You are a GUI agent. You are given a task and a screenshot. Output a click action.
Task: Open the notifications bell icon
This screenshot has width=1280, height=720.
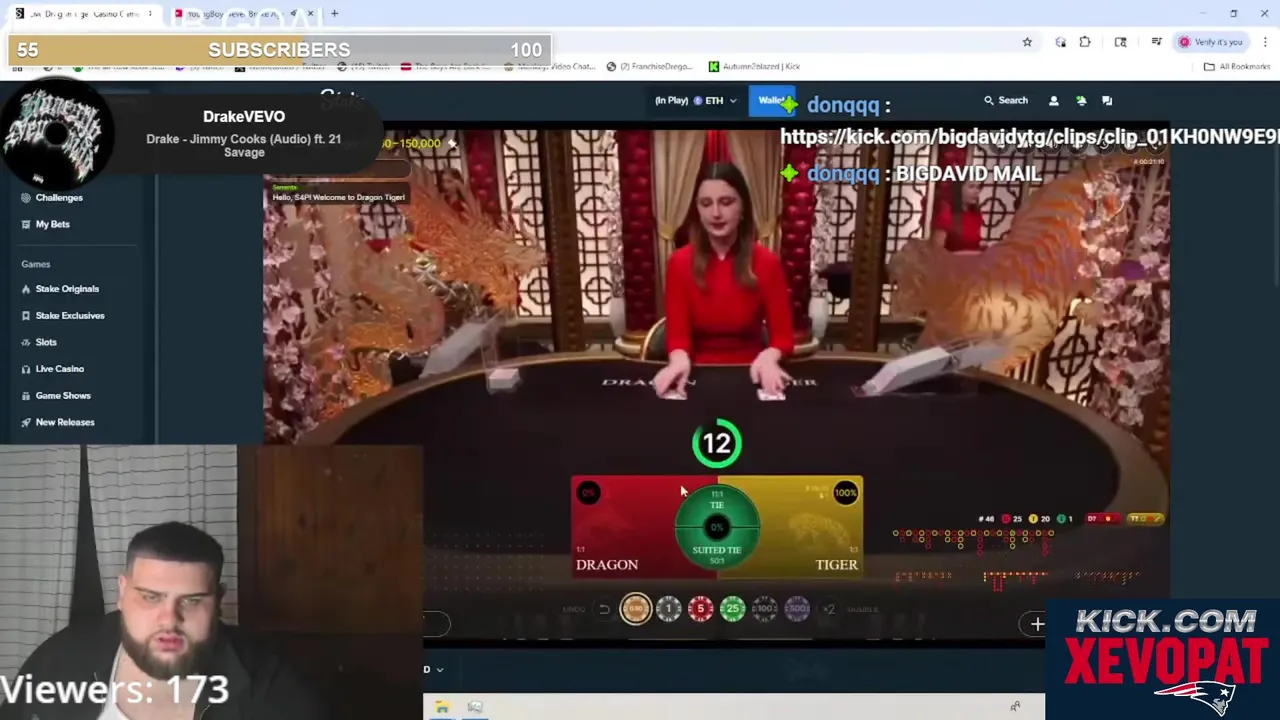pyautogui.click(x=1080, y=100)
